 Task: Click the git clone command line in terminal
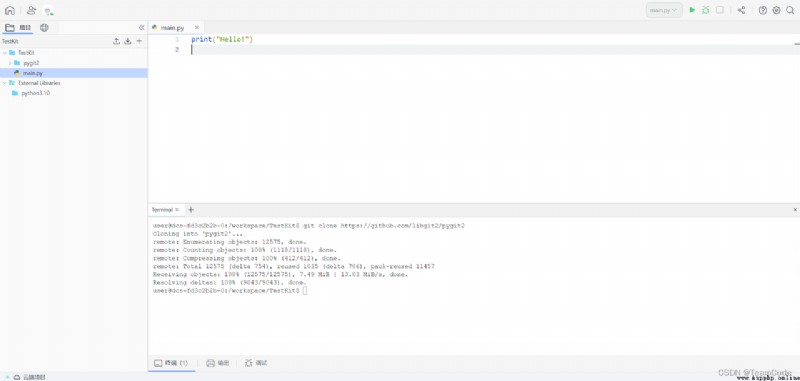[309, 225]
